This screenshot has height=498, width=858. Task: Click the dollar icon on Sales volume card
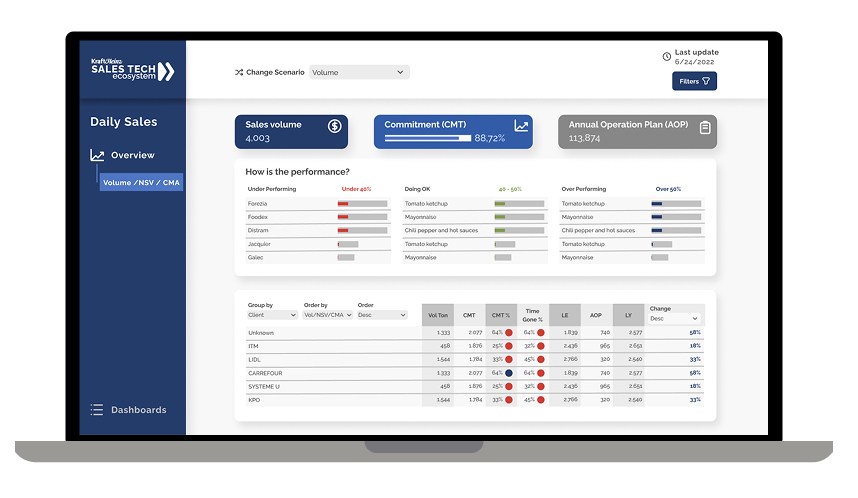334,126
